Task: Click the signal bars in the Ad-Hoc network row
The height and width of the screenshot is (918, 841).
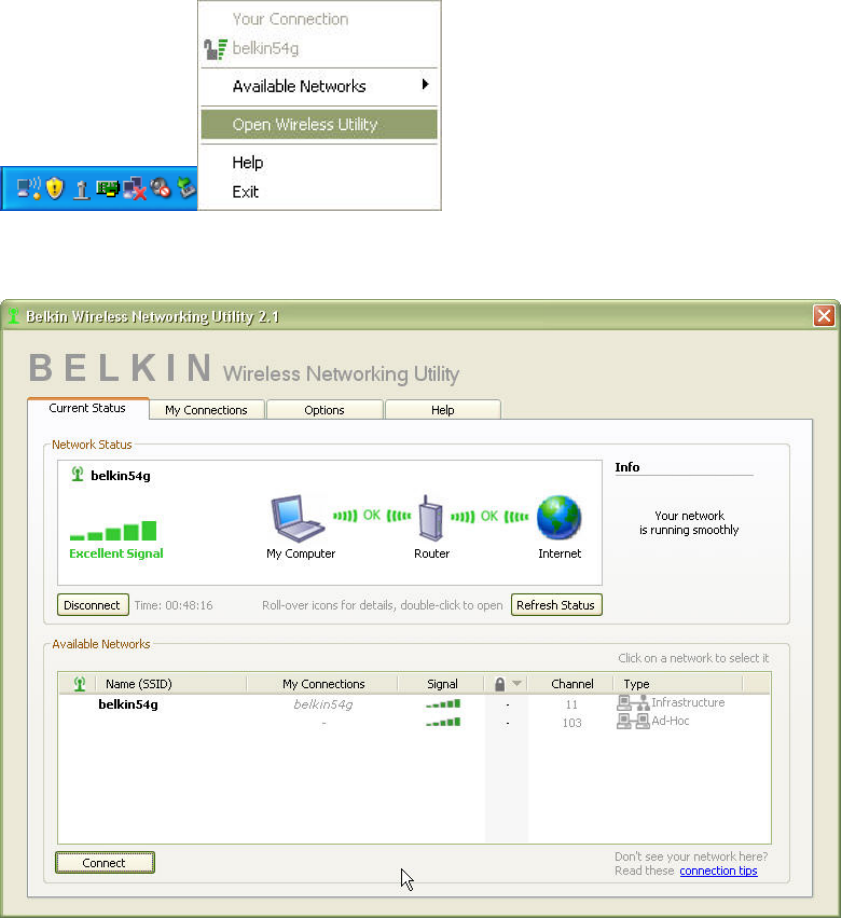Action: 443,722
